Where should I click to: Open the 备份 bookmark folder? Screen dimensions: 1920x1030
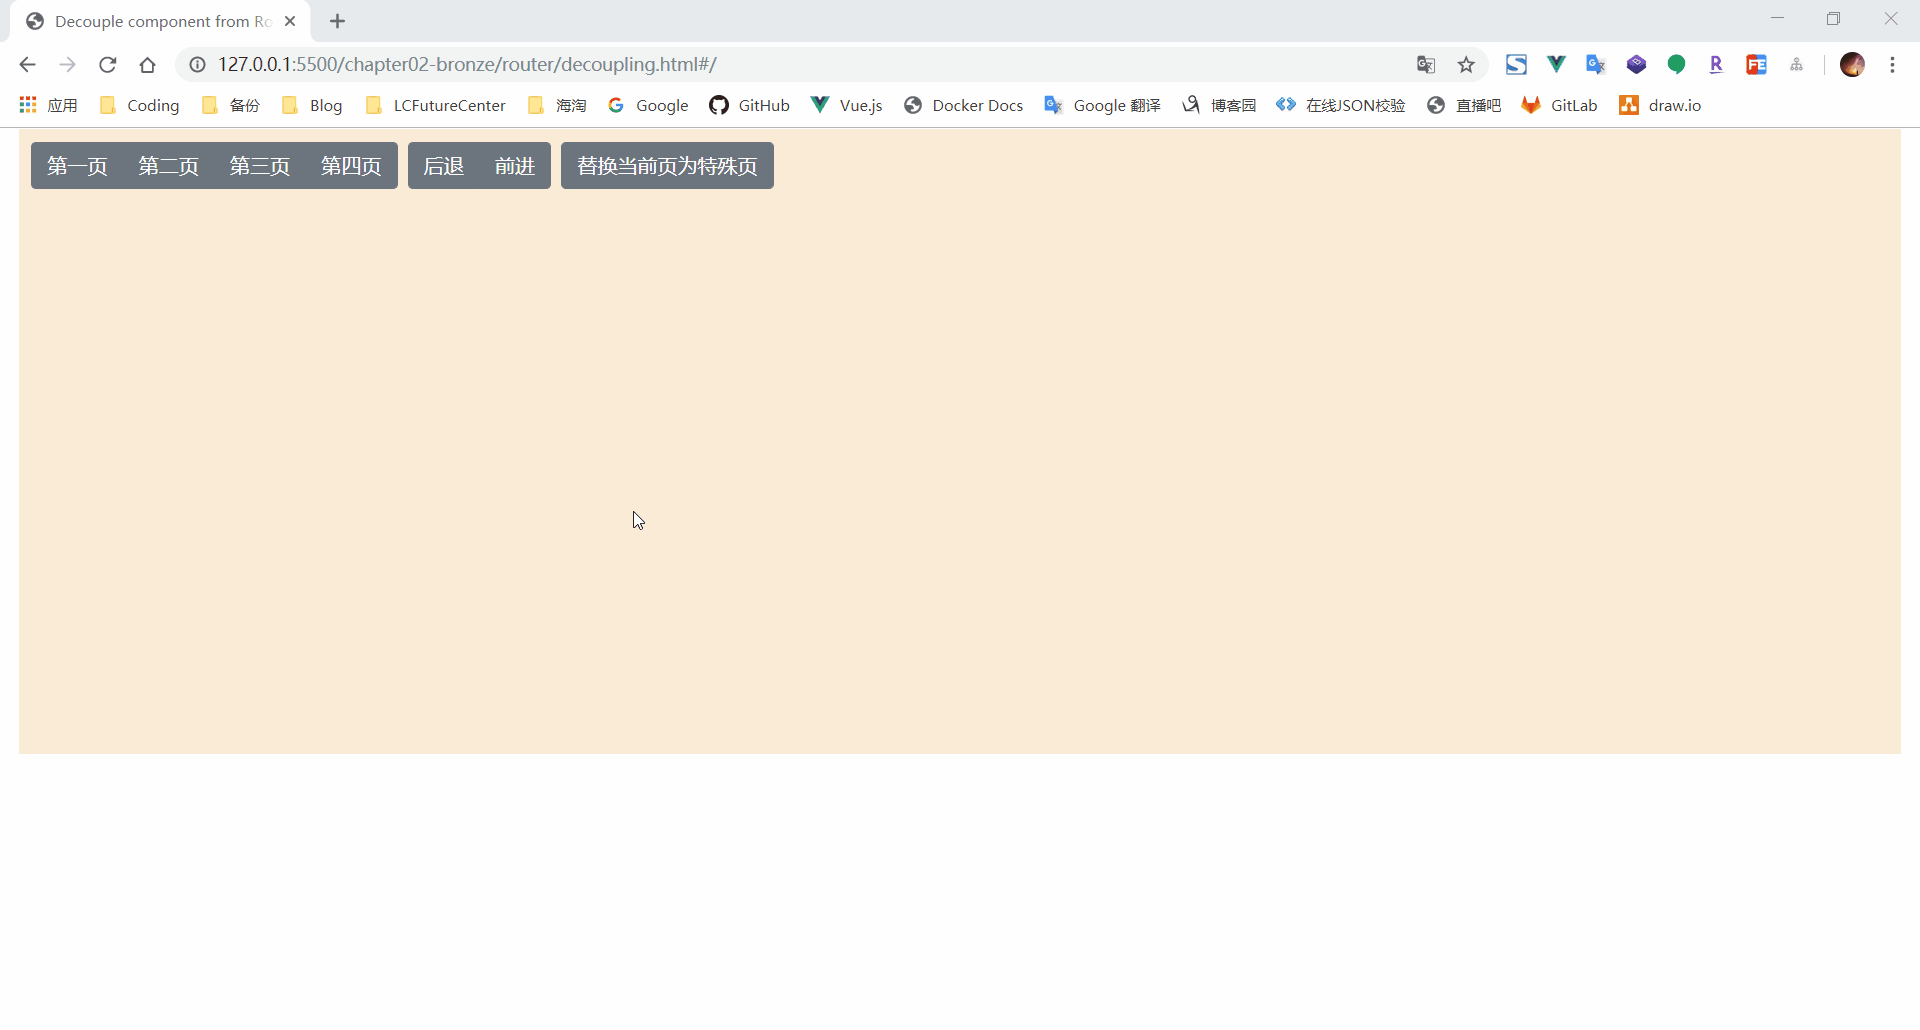[x=231, y=105]
